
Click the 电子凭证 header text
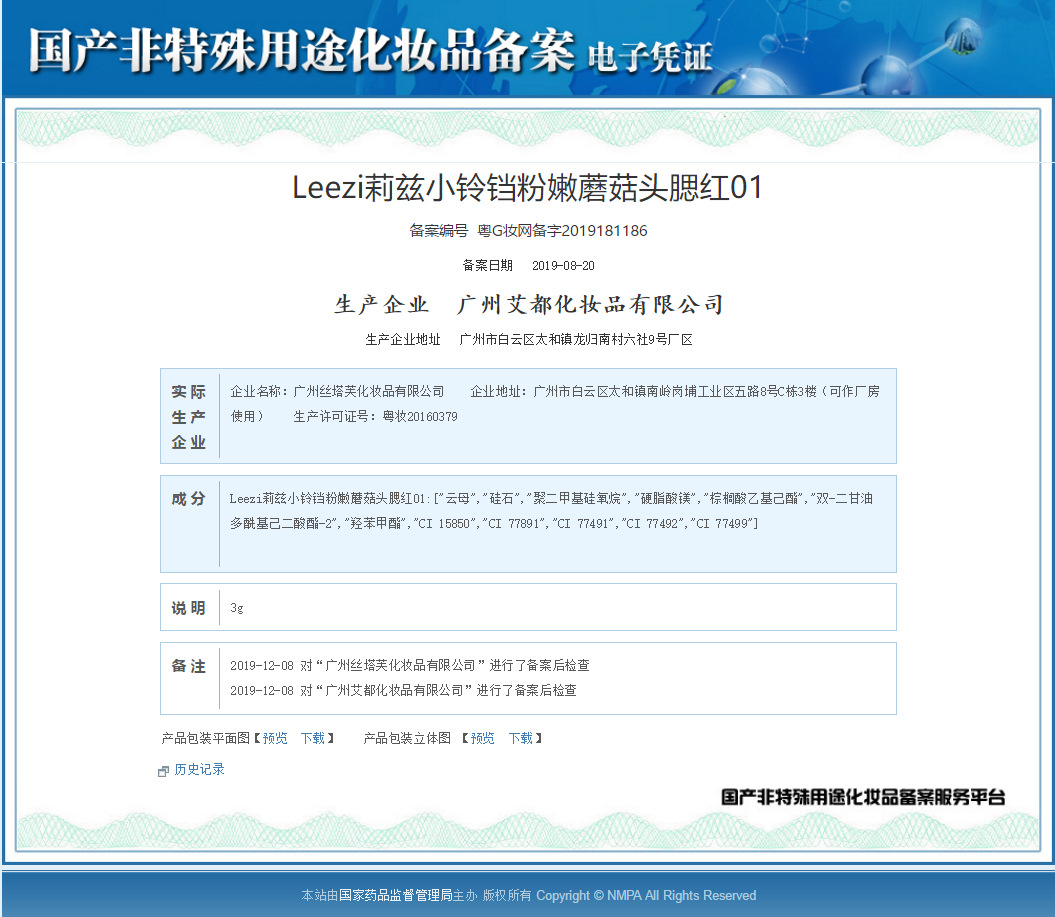(x=650, y=57)
